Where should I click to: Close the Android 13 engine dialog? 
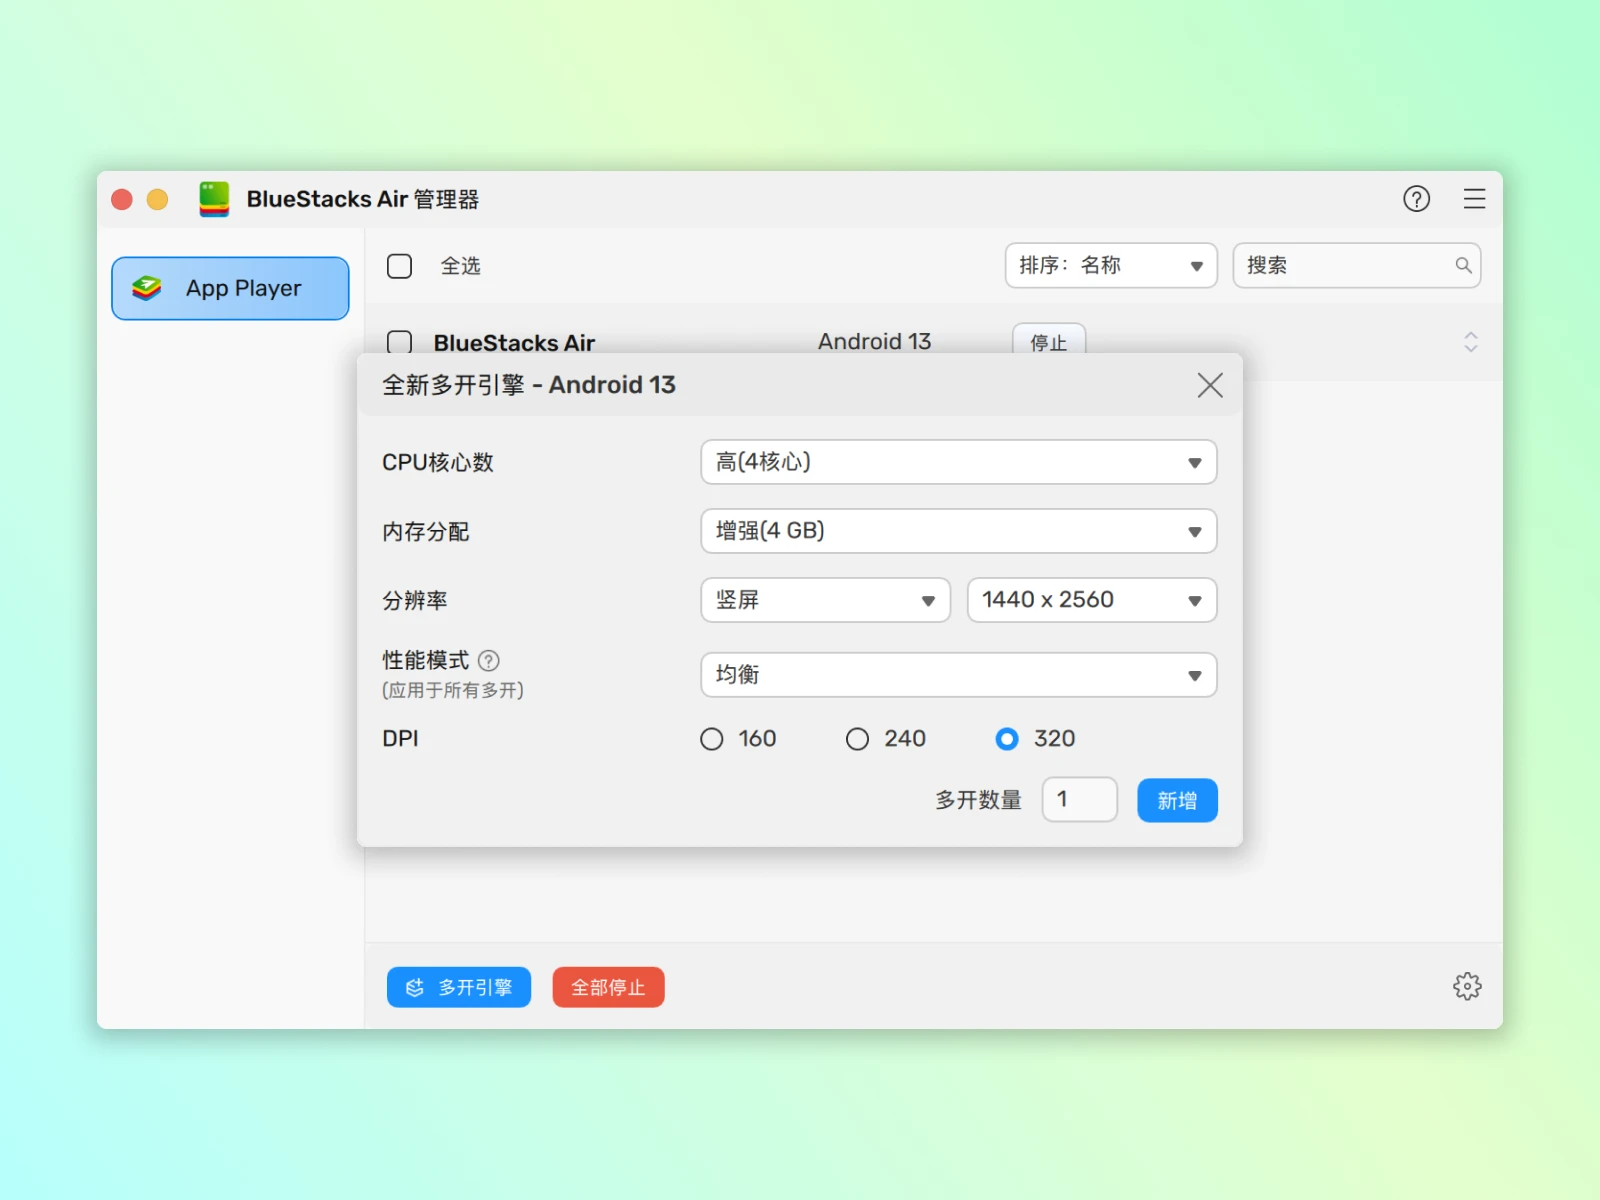[1210, 385]
